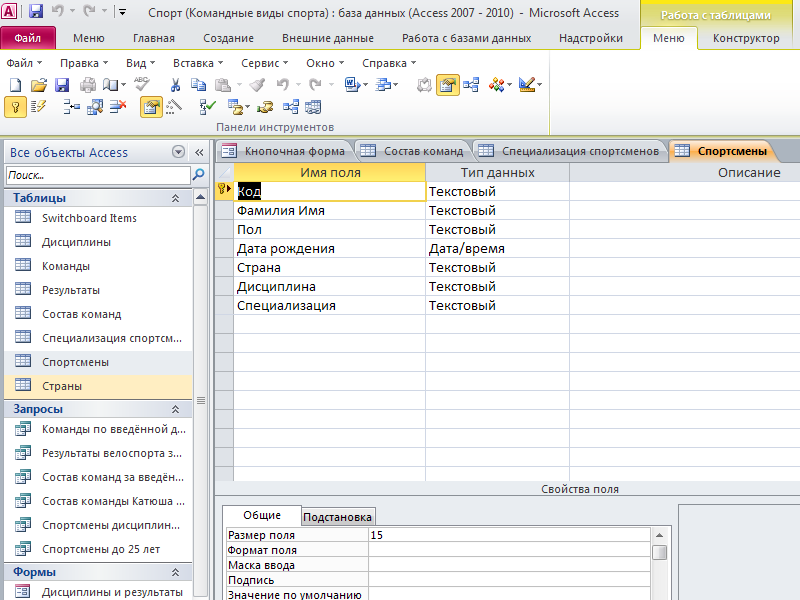
Task: Collapse the Таблицы group
Action: point(176,198)
